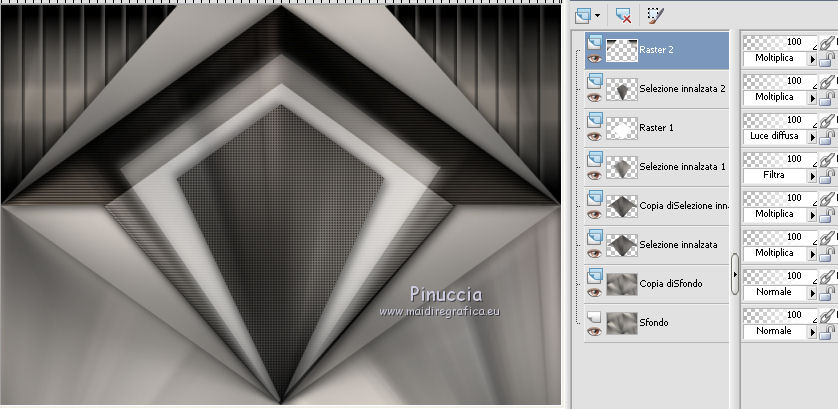
Task: Click the link icon of Copia diSfondo
Action: click(827, 276)
